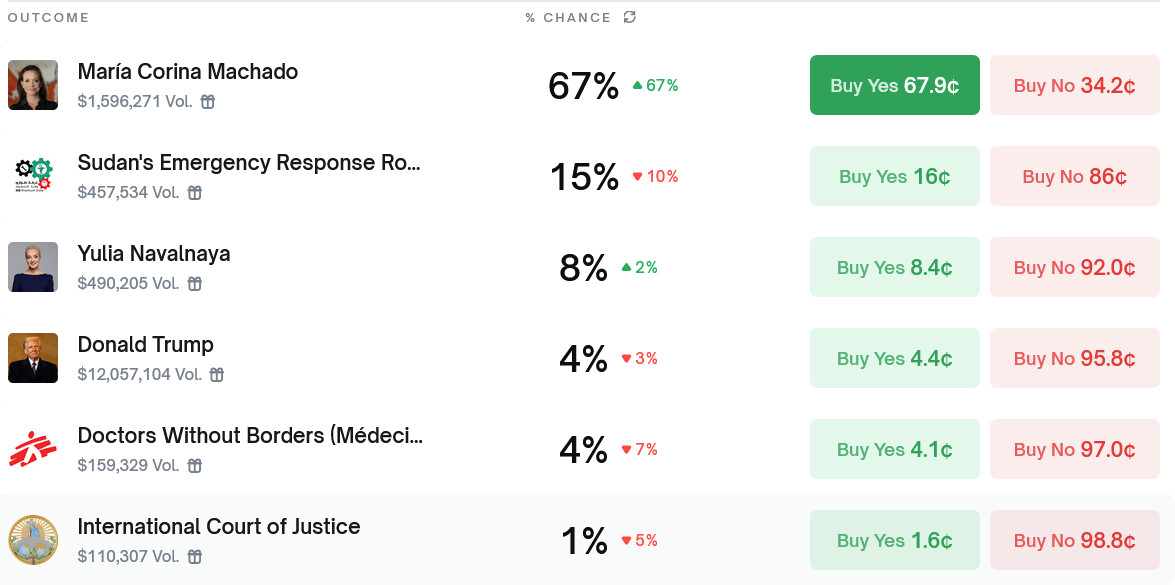Click the refresh icon beside % Chance
Image resolution: width=1175 pixels, height=585 pixels.
coord(629,17)
